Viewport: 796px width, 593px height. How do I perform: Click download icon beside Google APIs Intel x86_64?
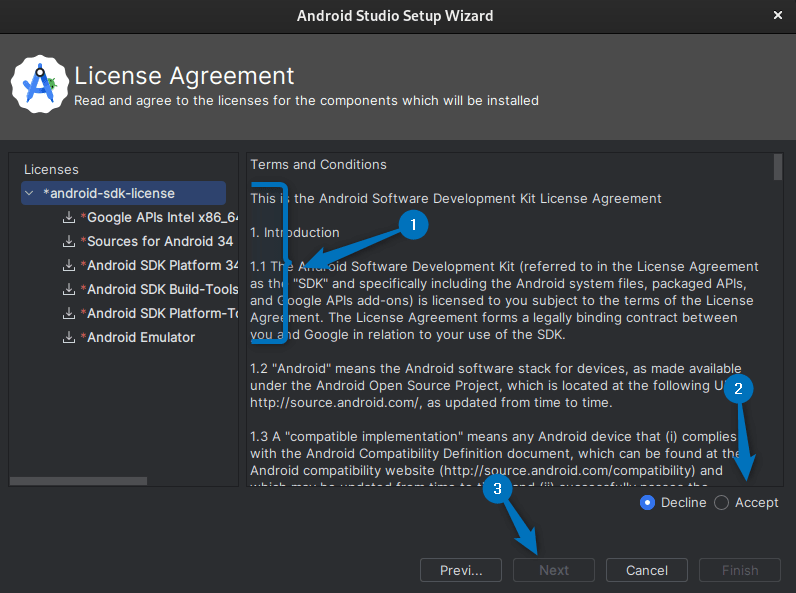point(69,217)
